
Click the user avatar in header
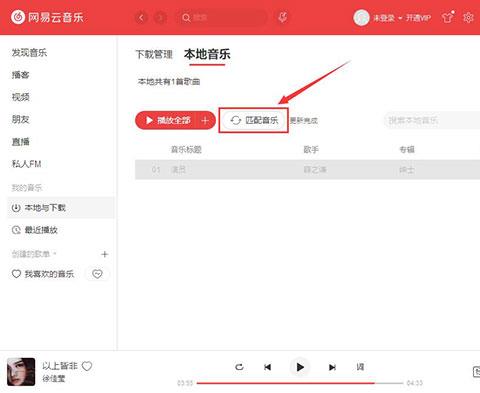[x=361, y=17]
